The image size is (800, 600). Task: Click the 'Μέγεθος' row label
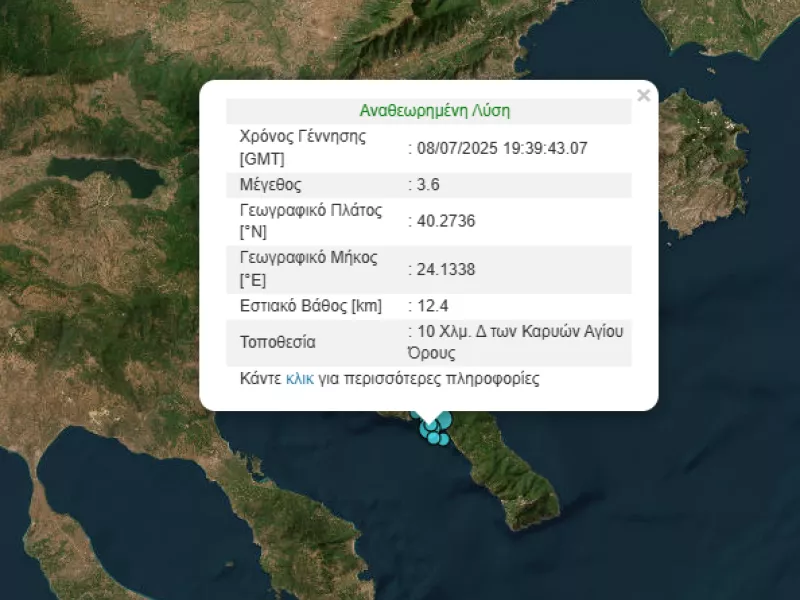270,185
